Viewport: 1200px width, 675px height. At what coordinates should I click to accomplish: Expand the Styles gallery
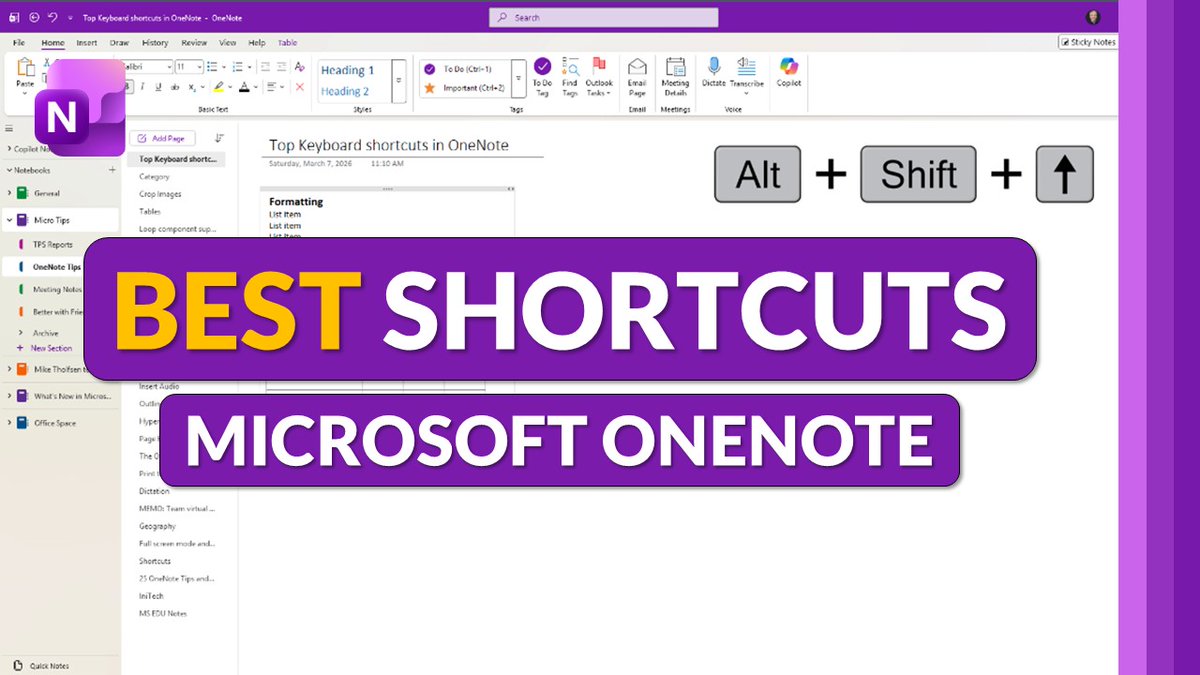point(399,79)
